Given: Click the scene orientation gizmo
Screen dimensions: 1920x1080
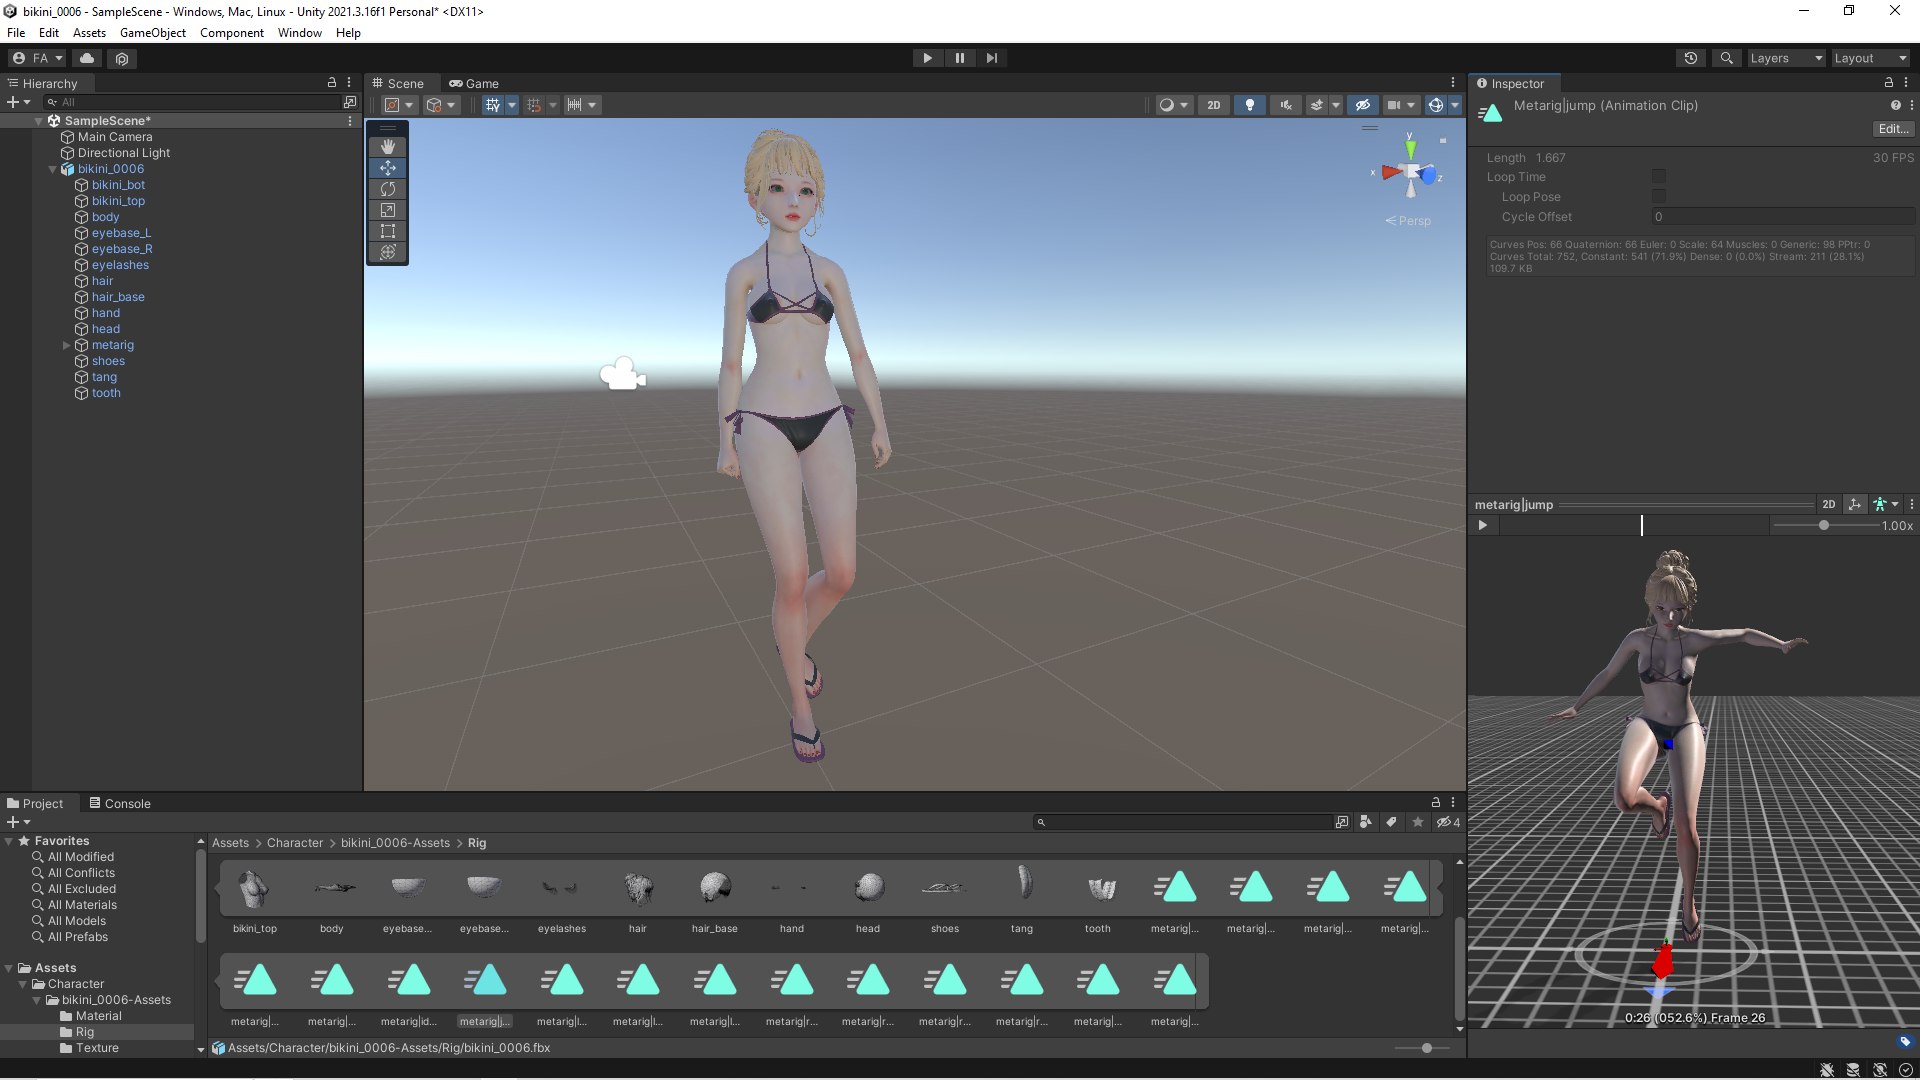Looking at the screenshot, I should [1411, 172].
